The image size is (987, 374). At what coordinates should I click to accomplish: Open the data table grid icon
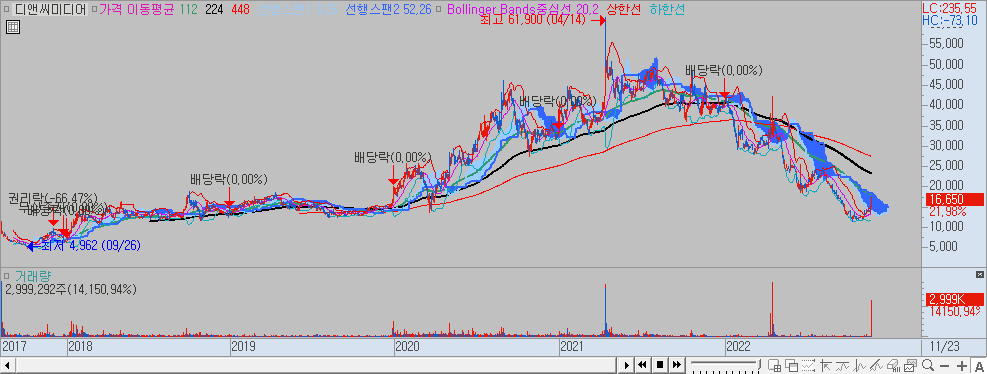(x=13, y=26)
